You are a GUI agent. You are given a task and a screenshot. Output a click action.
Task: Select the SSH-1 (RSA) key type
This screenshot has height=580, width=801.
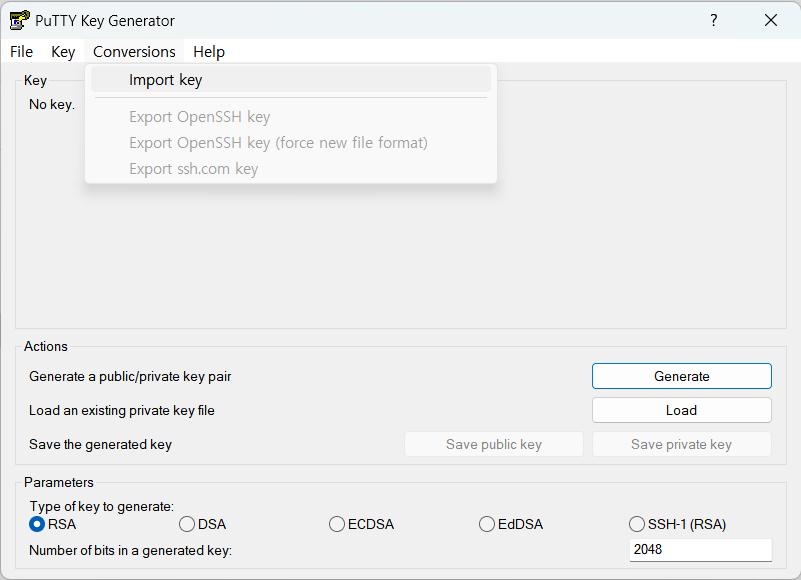click(677, 524)
